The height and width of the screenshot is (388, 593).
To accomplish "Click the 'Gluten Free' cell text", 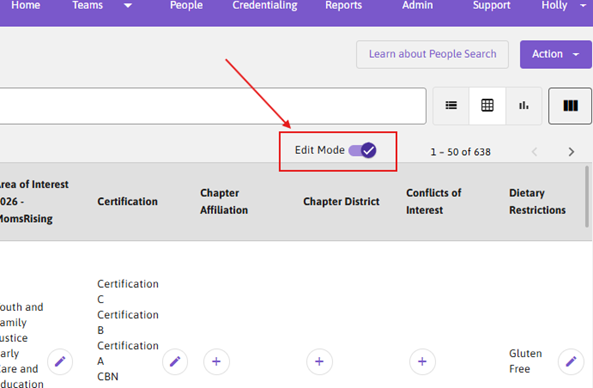I will 525,361.
